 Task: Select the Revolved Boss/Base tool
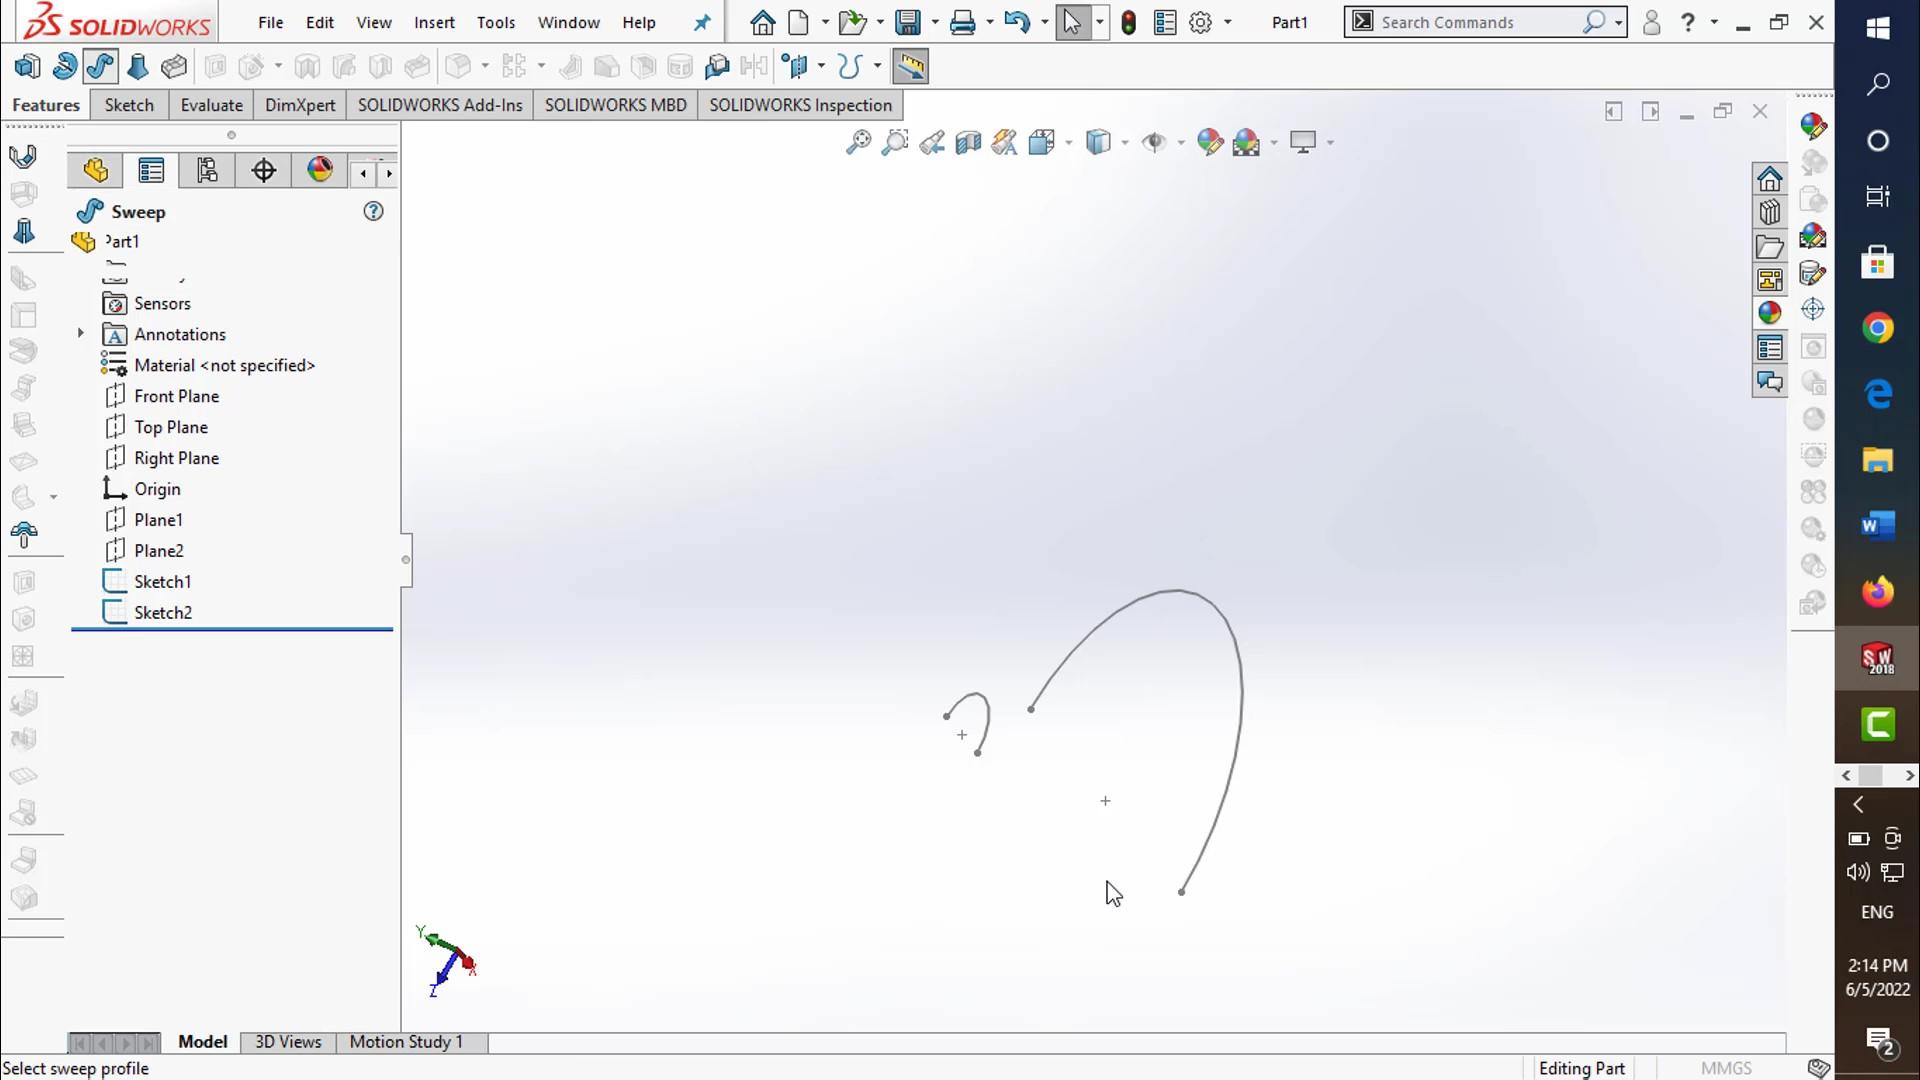pos(64,66)
